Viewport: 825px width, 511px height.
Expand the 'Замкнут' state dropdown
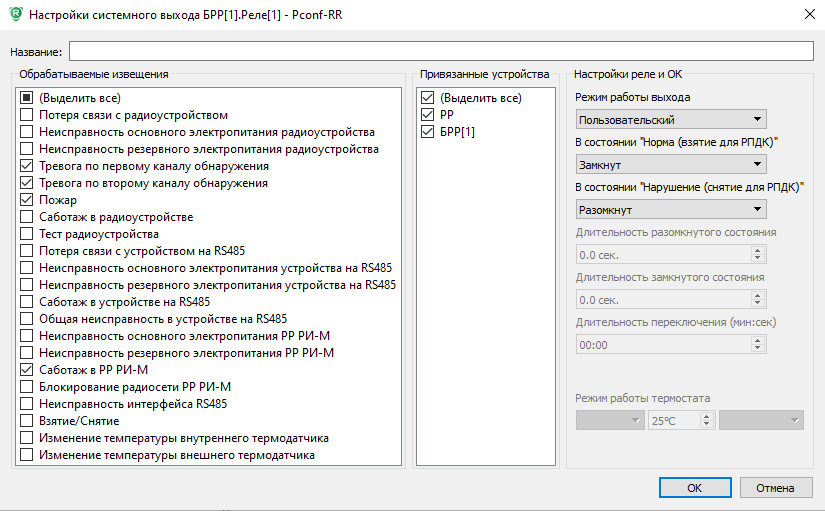[671, 164]
